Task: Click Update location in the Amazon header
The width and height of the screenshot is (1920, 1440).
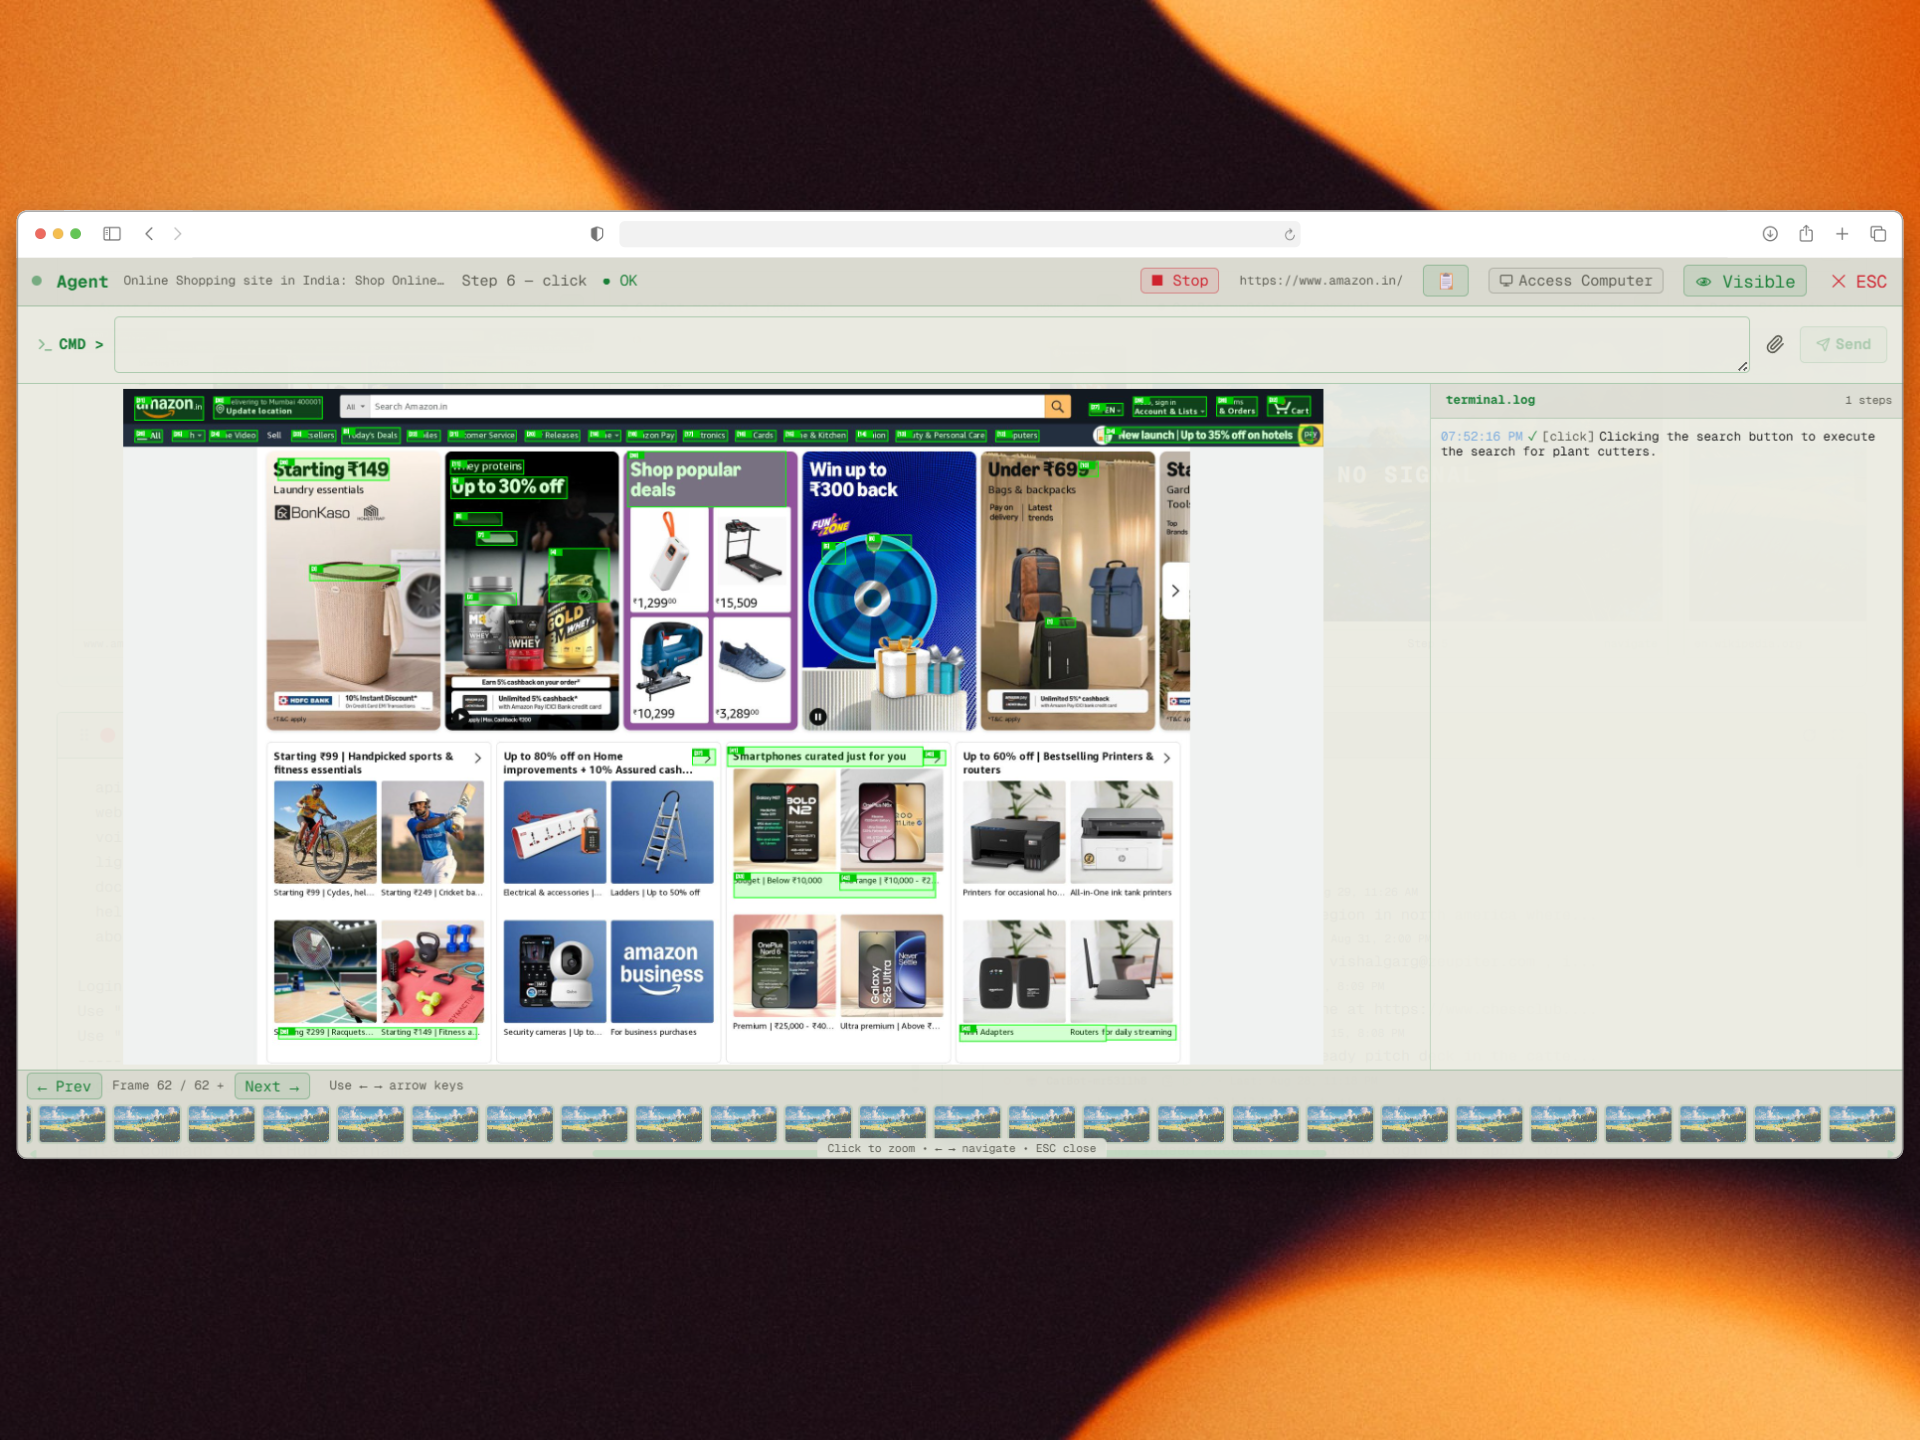Action: [x=268, y=407]
